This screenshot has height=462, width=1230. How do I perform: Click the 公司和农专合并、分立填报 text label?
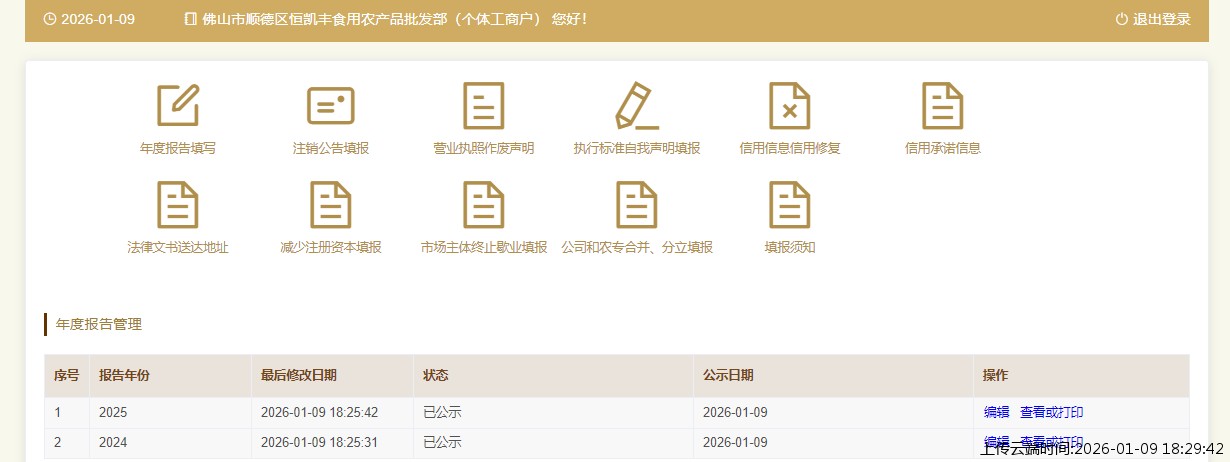pyautogui.click(x=637, y=247)
